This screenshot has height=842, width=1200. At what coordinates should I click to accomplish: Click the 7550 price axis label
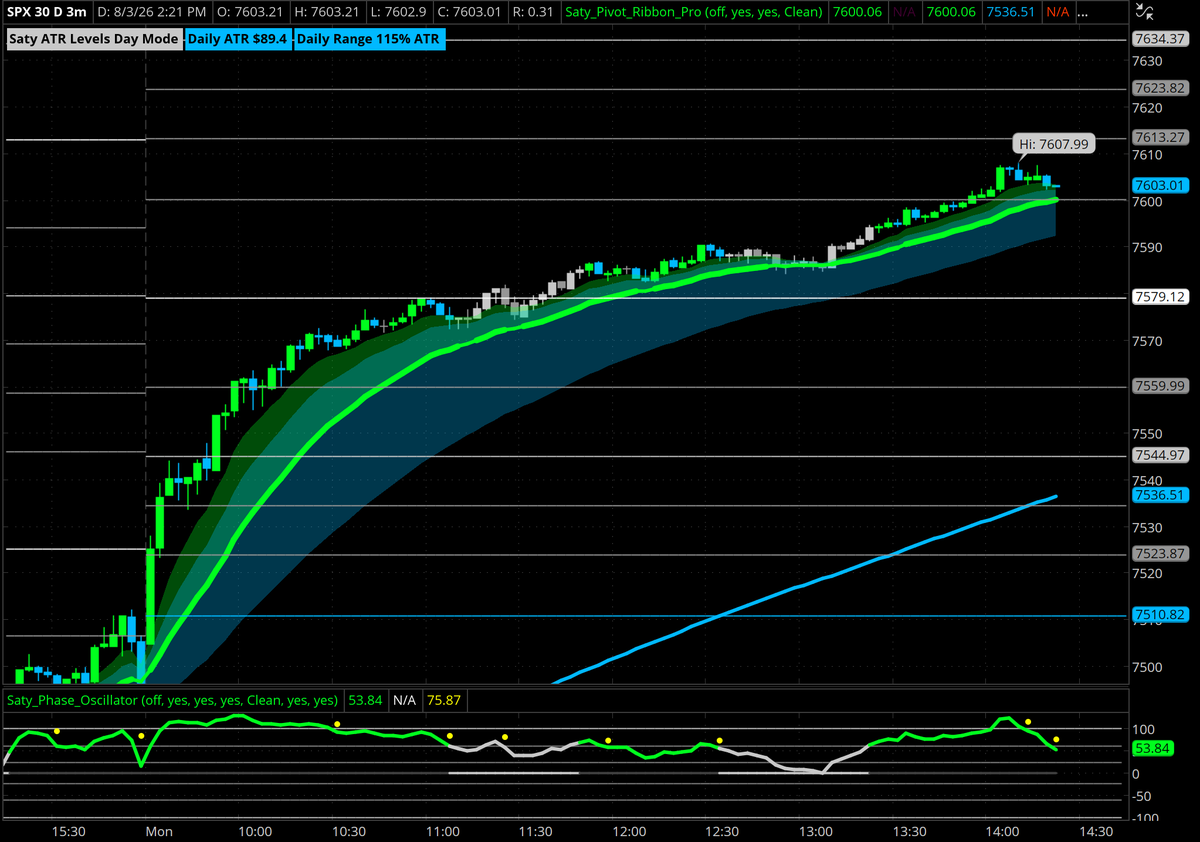point(1147,434)
